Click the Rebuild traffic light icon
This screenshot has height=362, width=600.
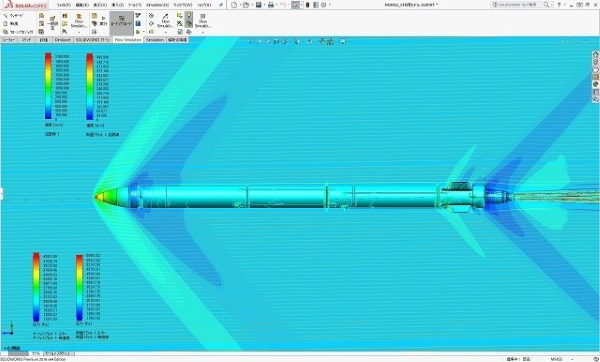pos(307,5)
